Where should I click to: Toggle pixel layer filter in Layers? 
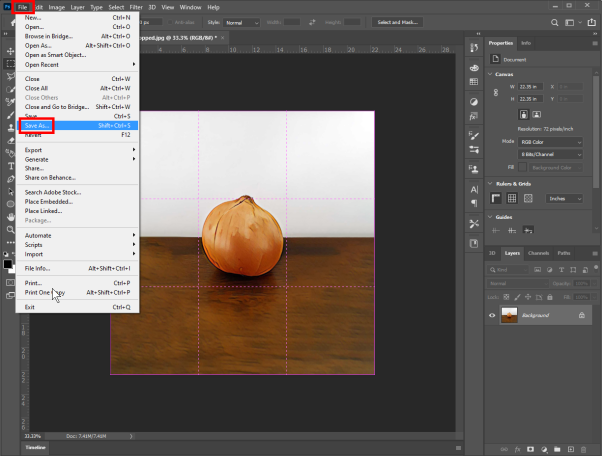[x=538, y=270]
